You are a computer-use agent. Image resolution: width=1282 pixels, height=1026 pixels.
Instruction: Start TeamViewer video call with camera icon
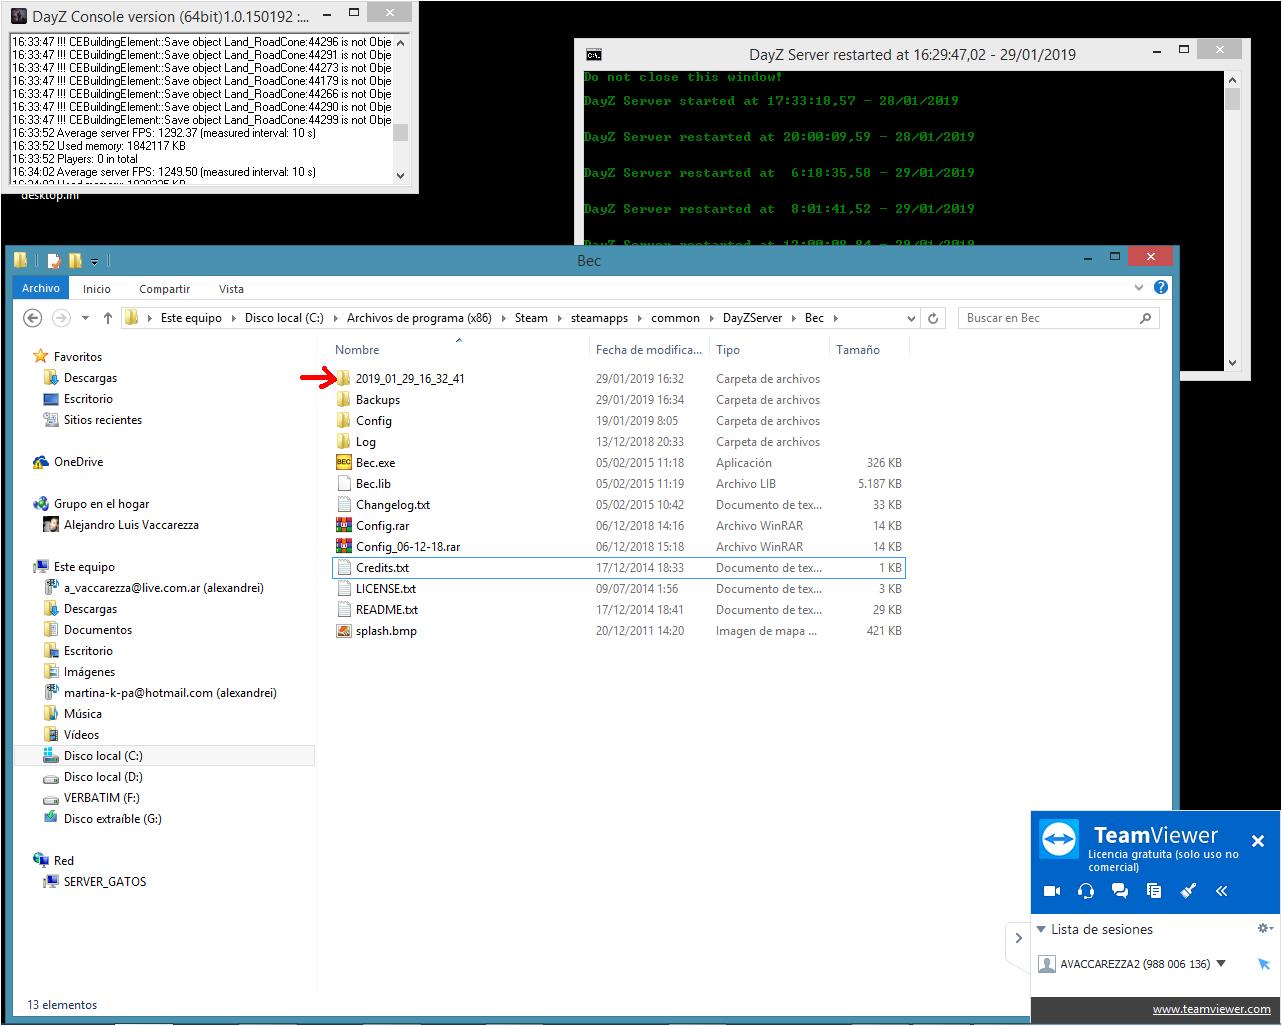[x=1051, y=891]
